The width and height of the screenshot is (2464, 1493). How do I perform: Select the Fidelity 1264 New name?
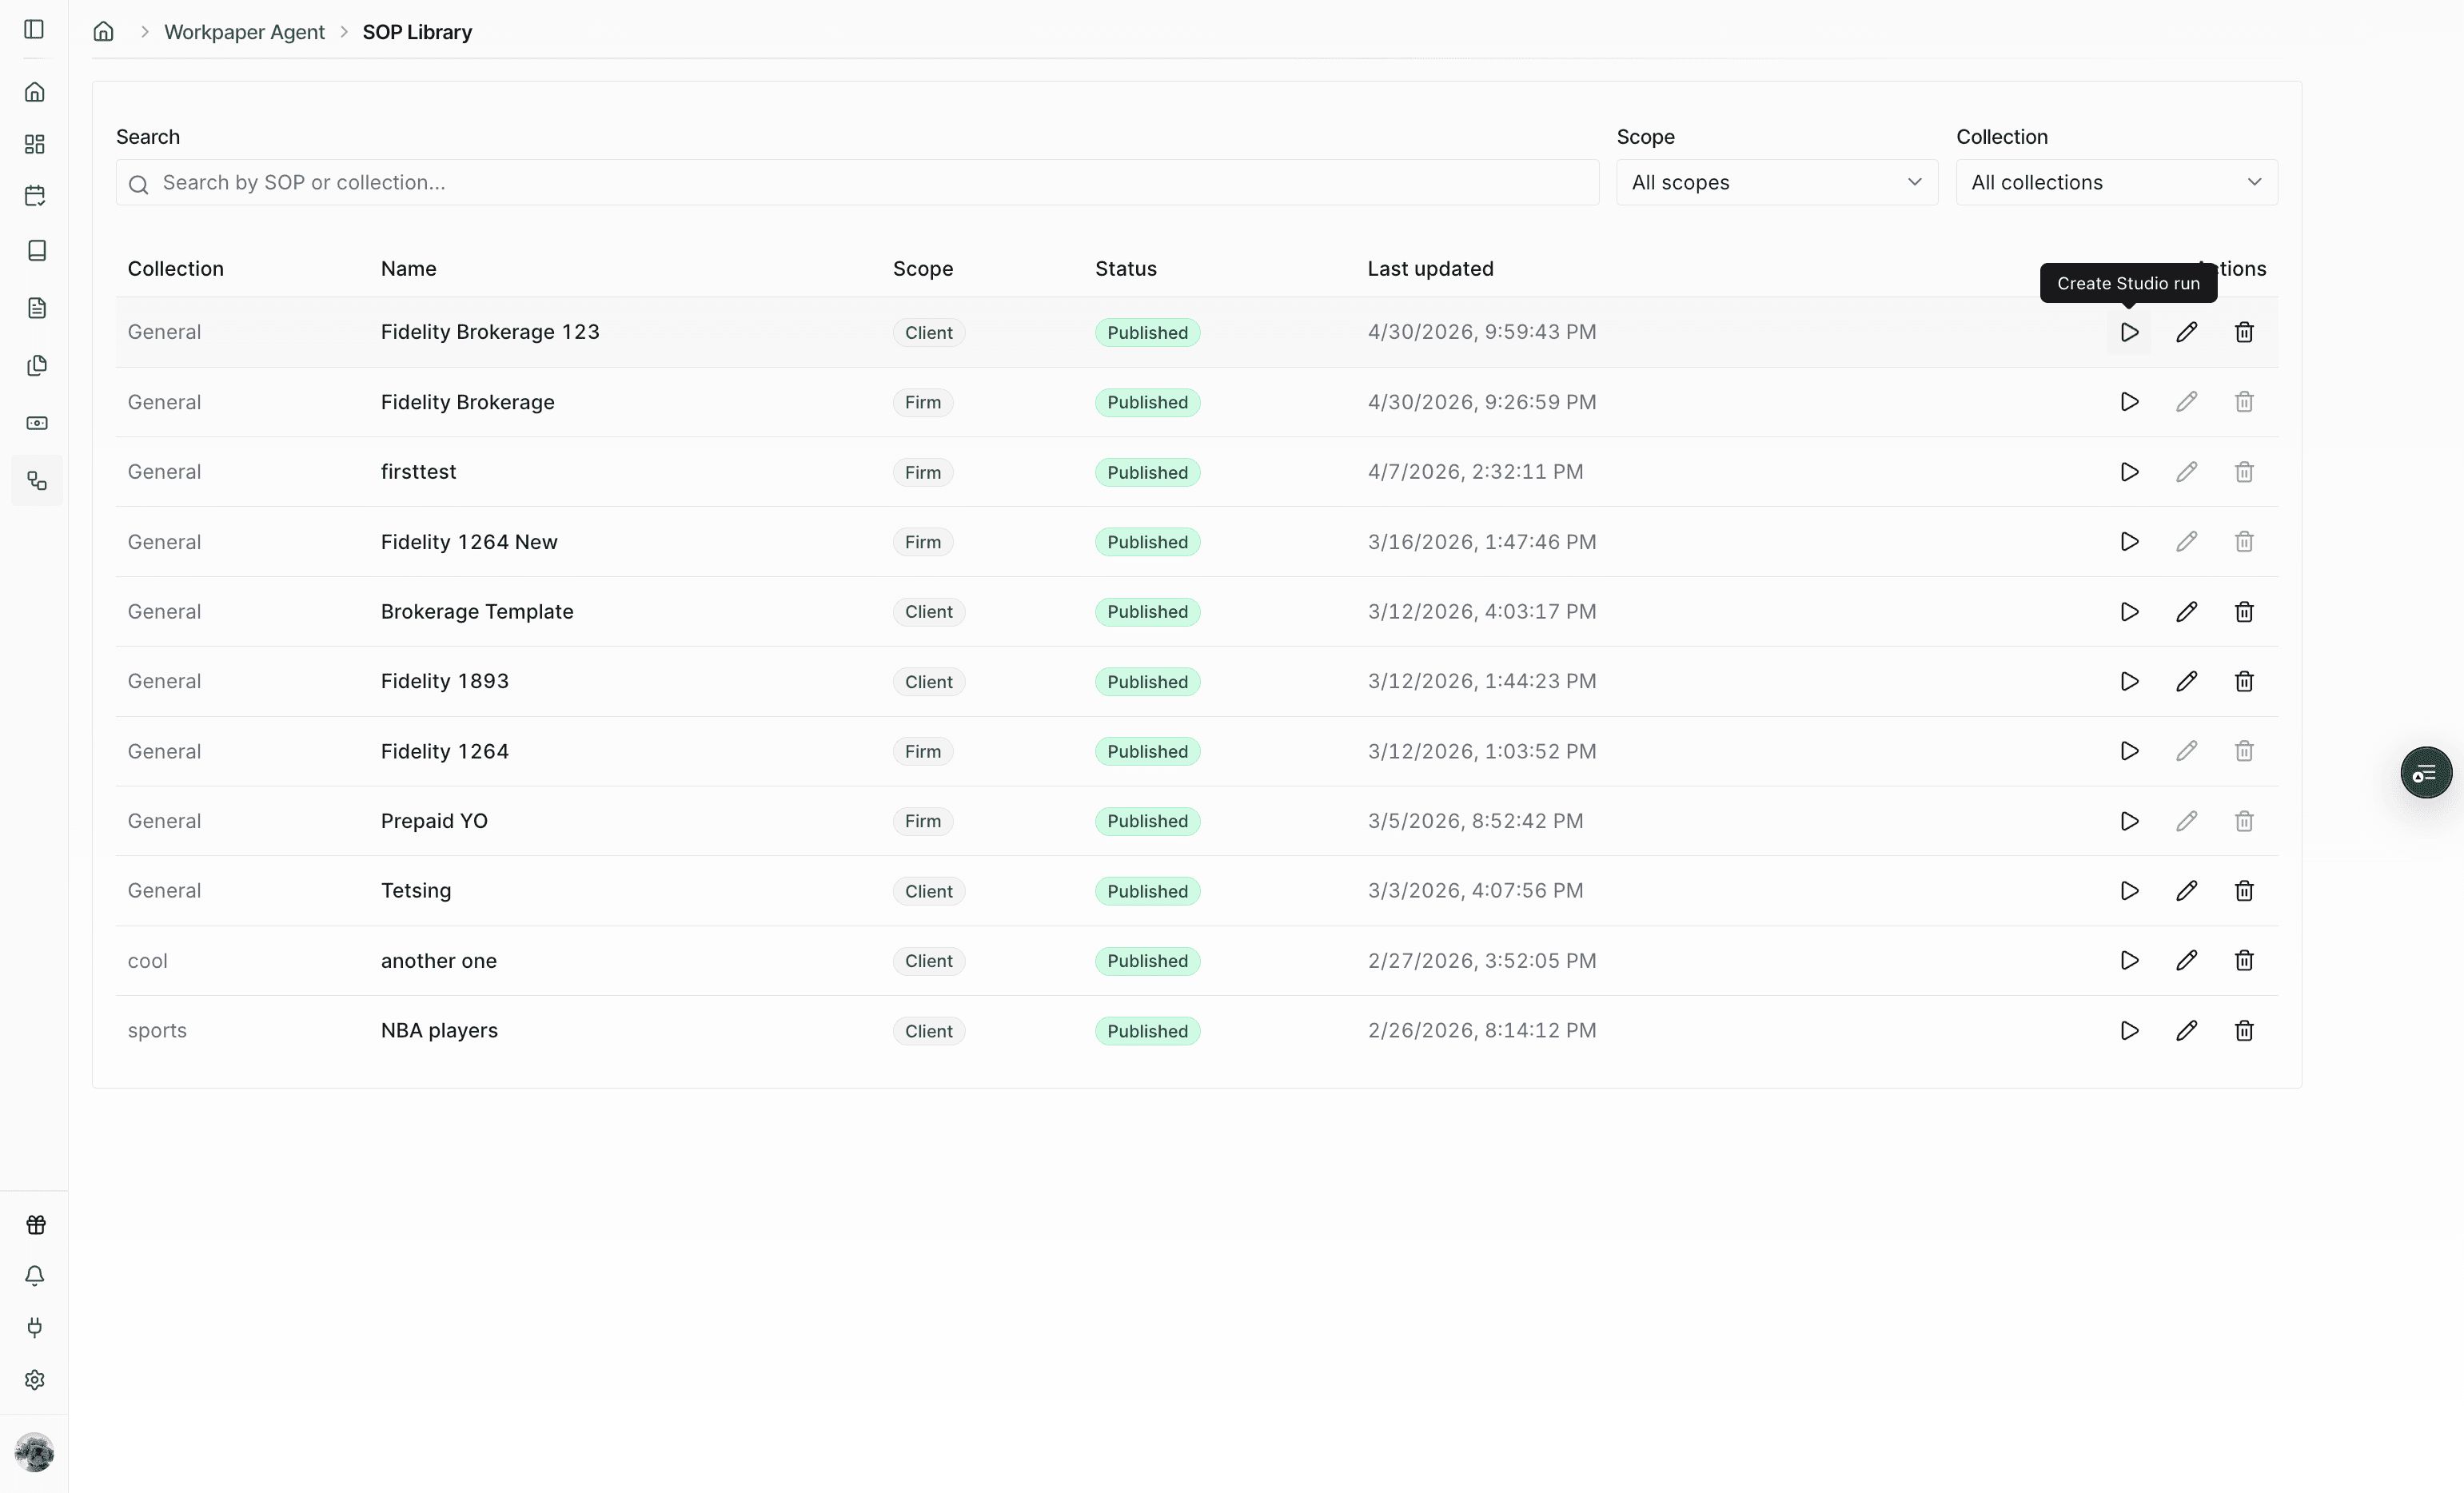(469, 542)
